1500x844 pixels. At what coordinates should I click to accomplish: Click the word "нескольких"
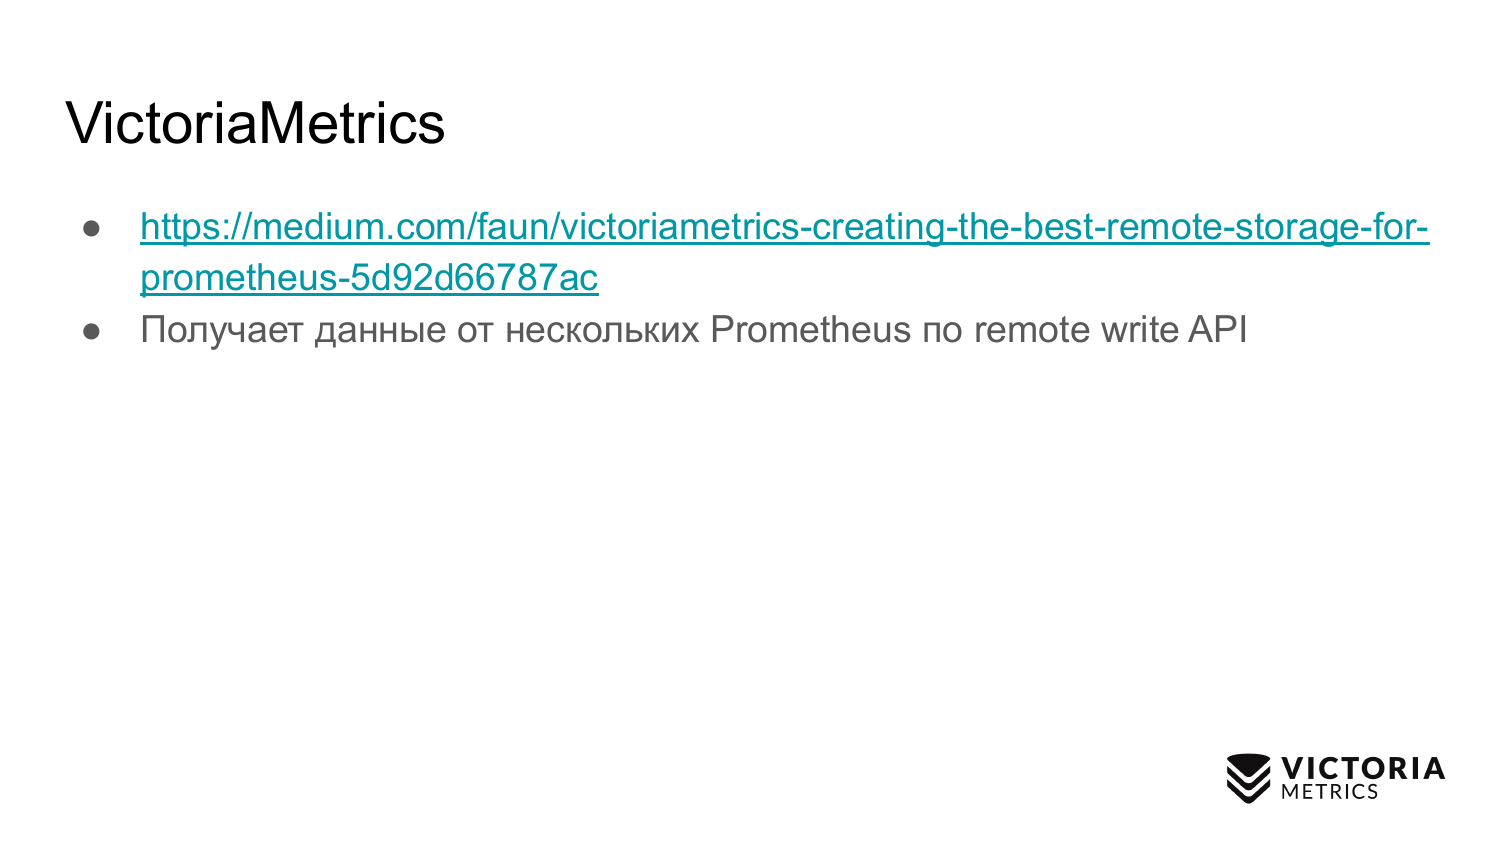(x=602, y=330)
